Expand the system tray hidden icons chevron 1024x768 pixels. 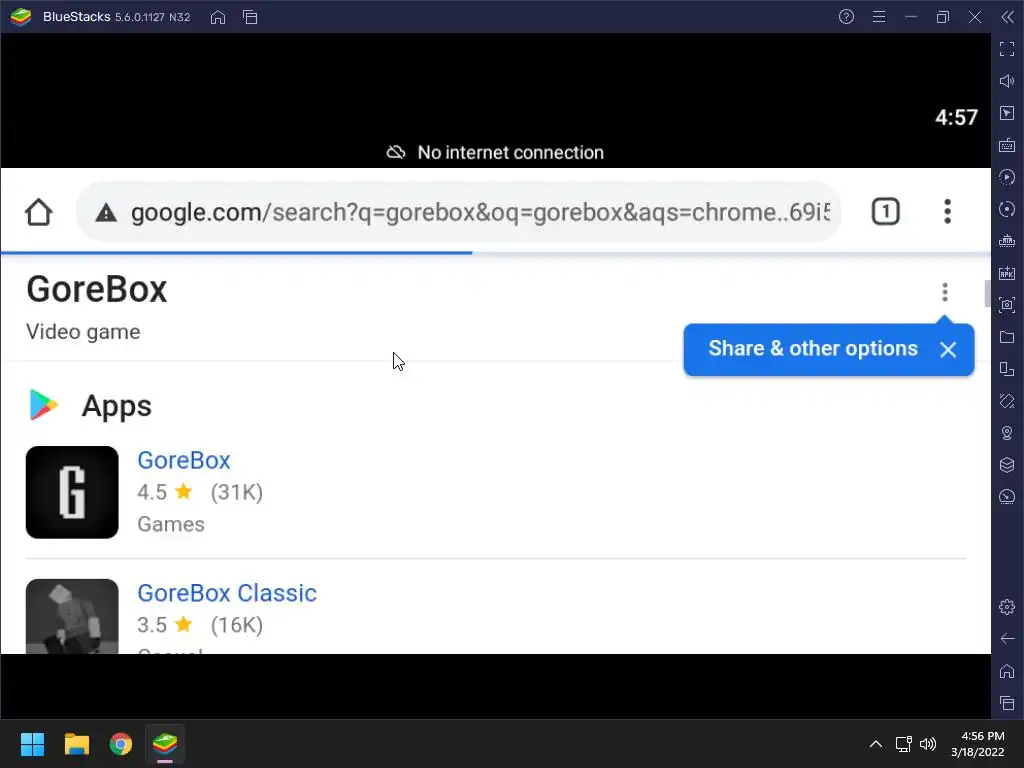(x=876, y=744)
